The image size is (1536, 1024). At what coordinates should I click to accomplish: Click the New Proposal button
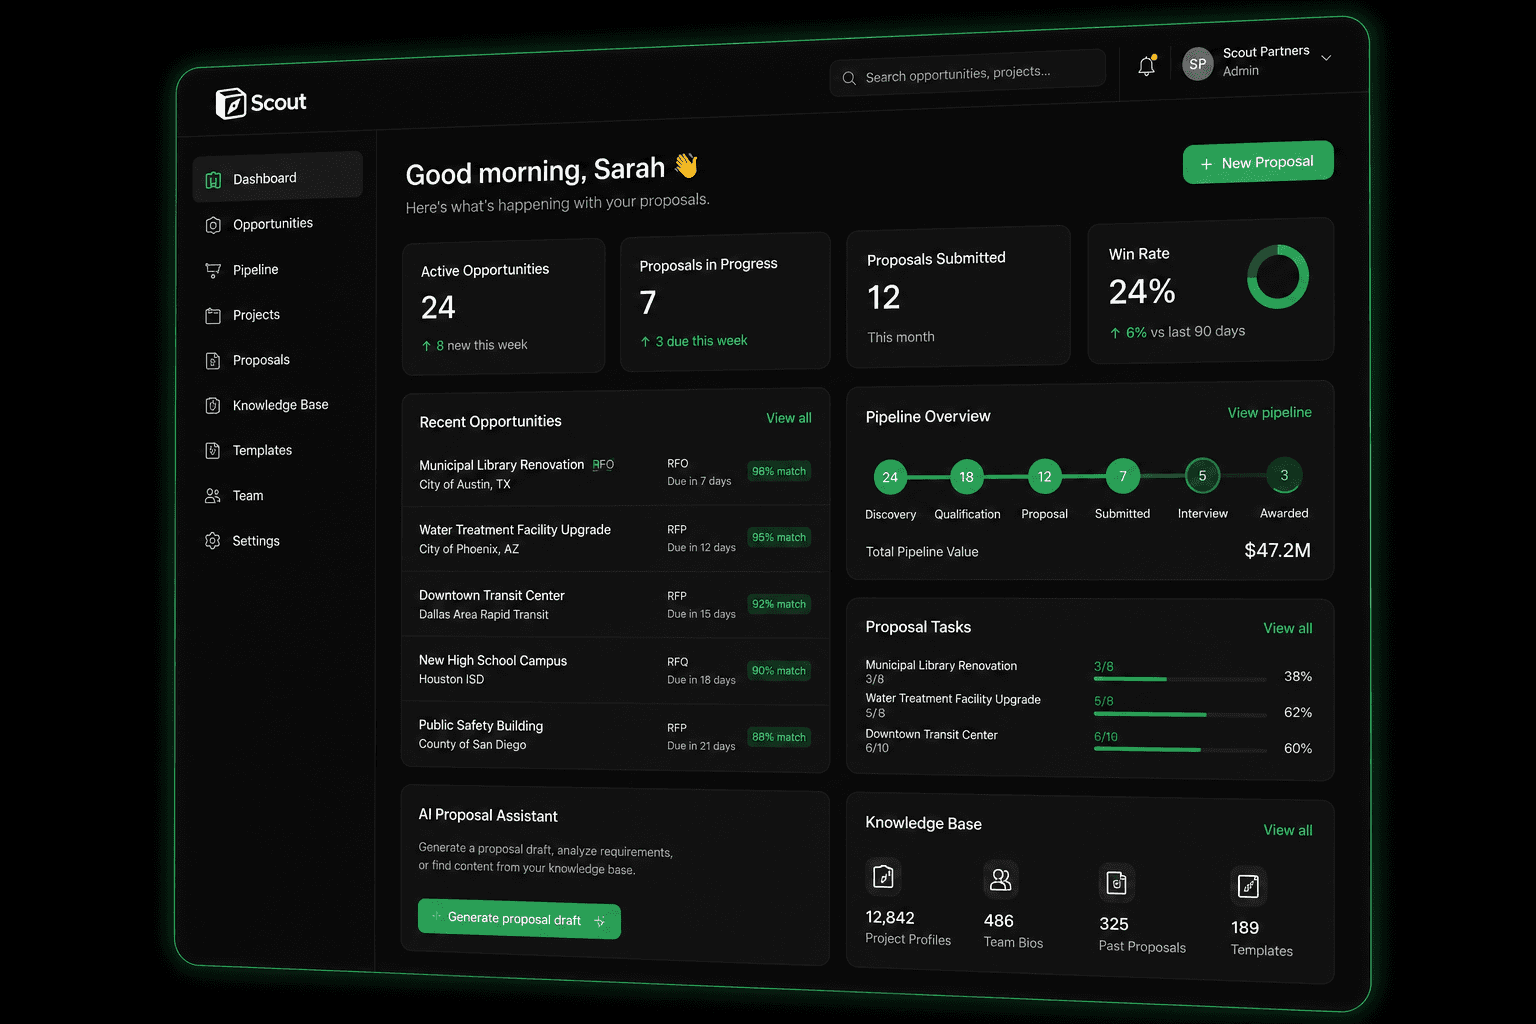pyautogui.click(x=1258, y=162)
